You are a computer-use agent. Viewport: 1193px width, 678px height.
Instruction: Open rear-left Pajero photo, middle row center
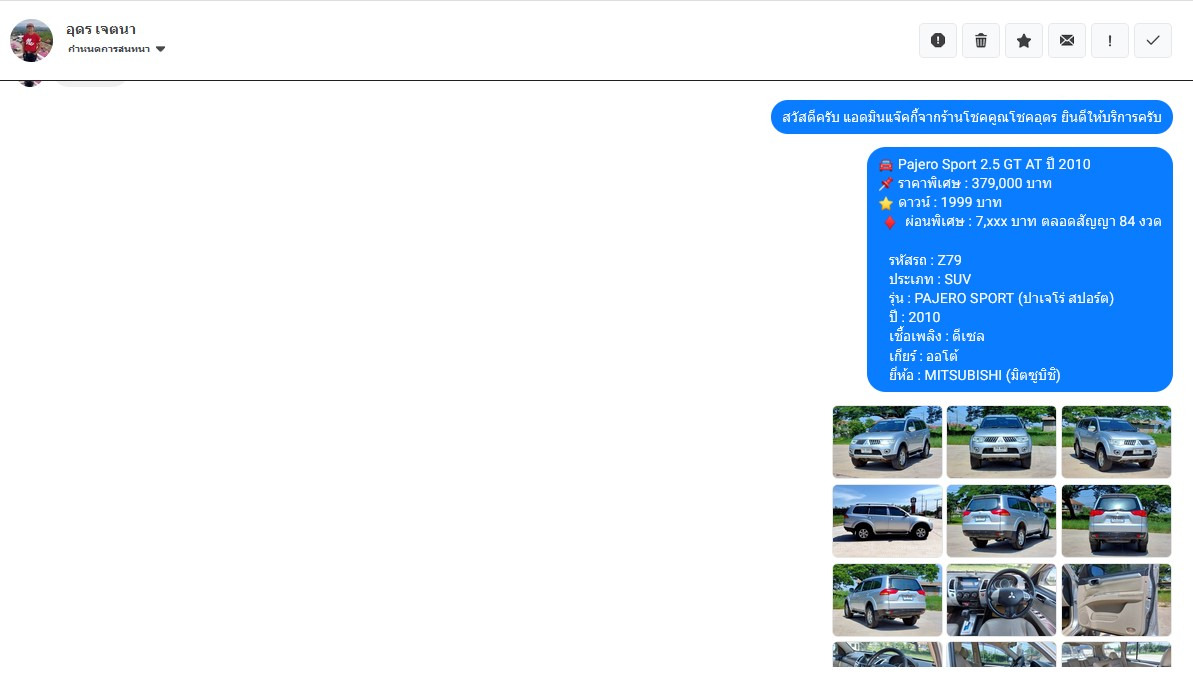point(1001,521)
